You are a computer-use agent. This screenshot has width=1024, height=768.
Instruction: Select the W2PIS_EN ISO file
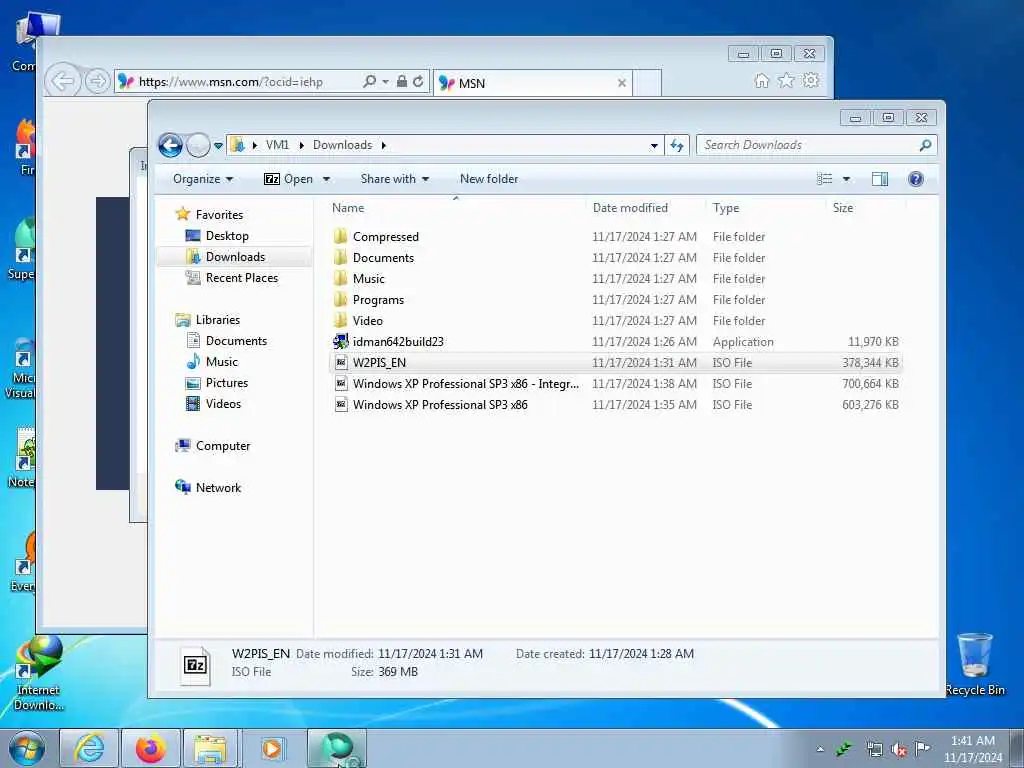616,362
